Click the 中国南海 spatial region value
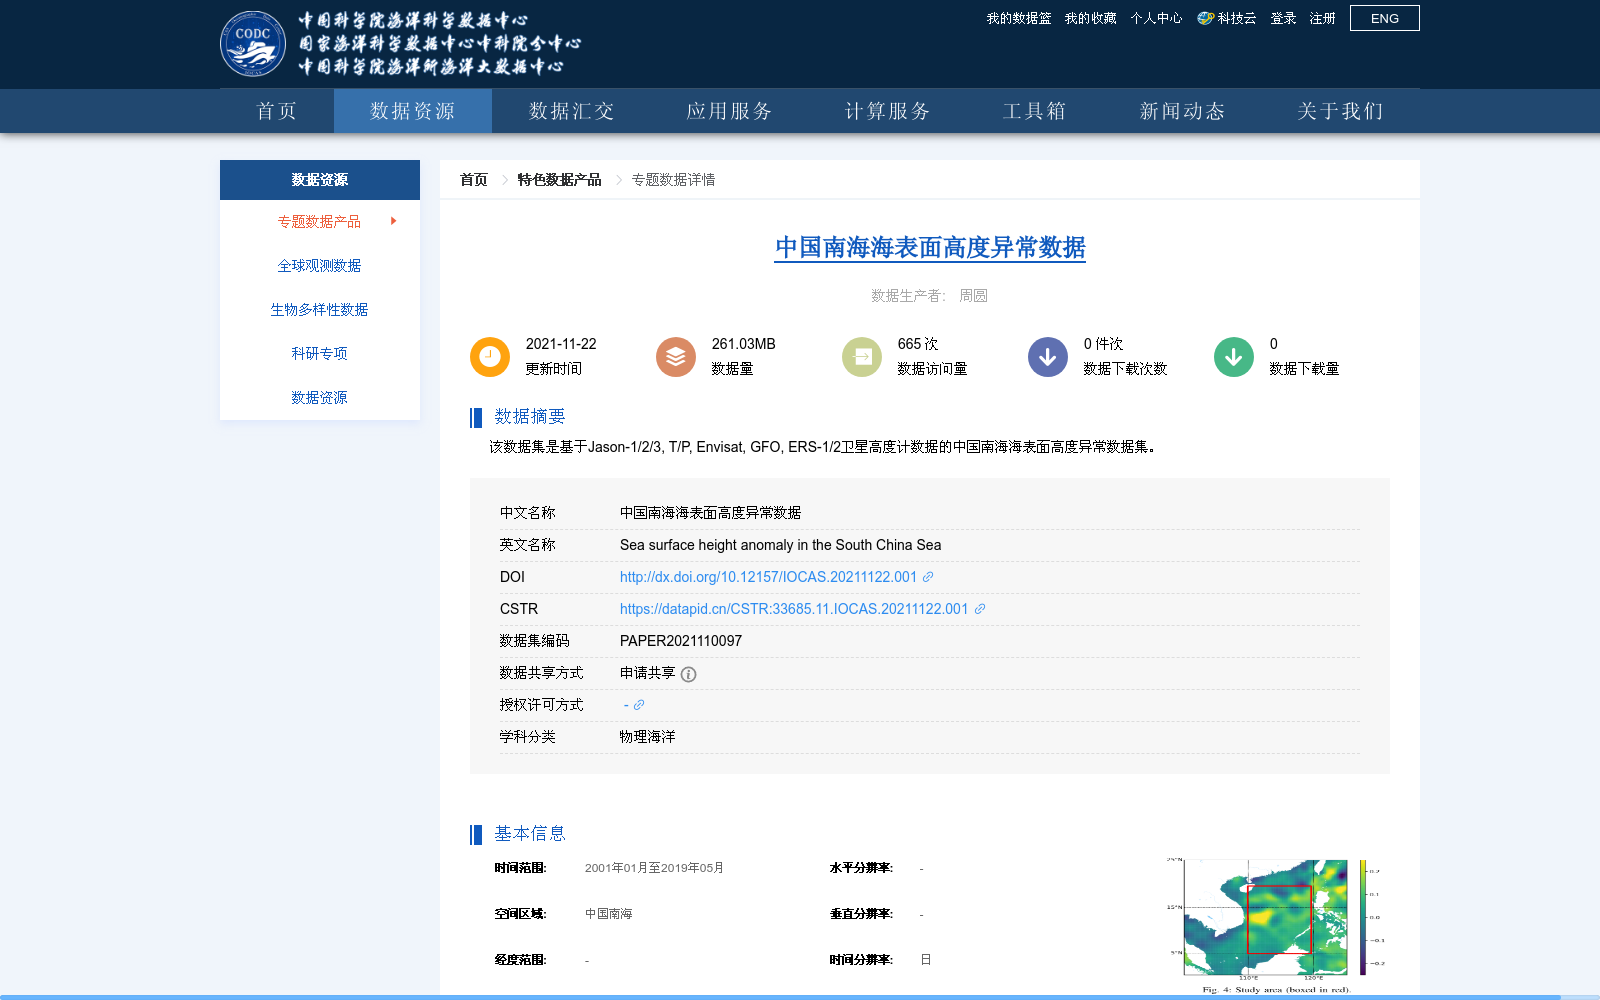Viewport: 1600px width, 1000px height. (x=608, y=914)
